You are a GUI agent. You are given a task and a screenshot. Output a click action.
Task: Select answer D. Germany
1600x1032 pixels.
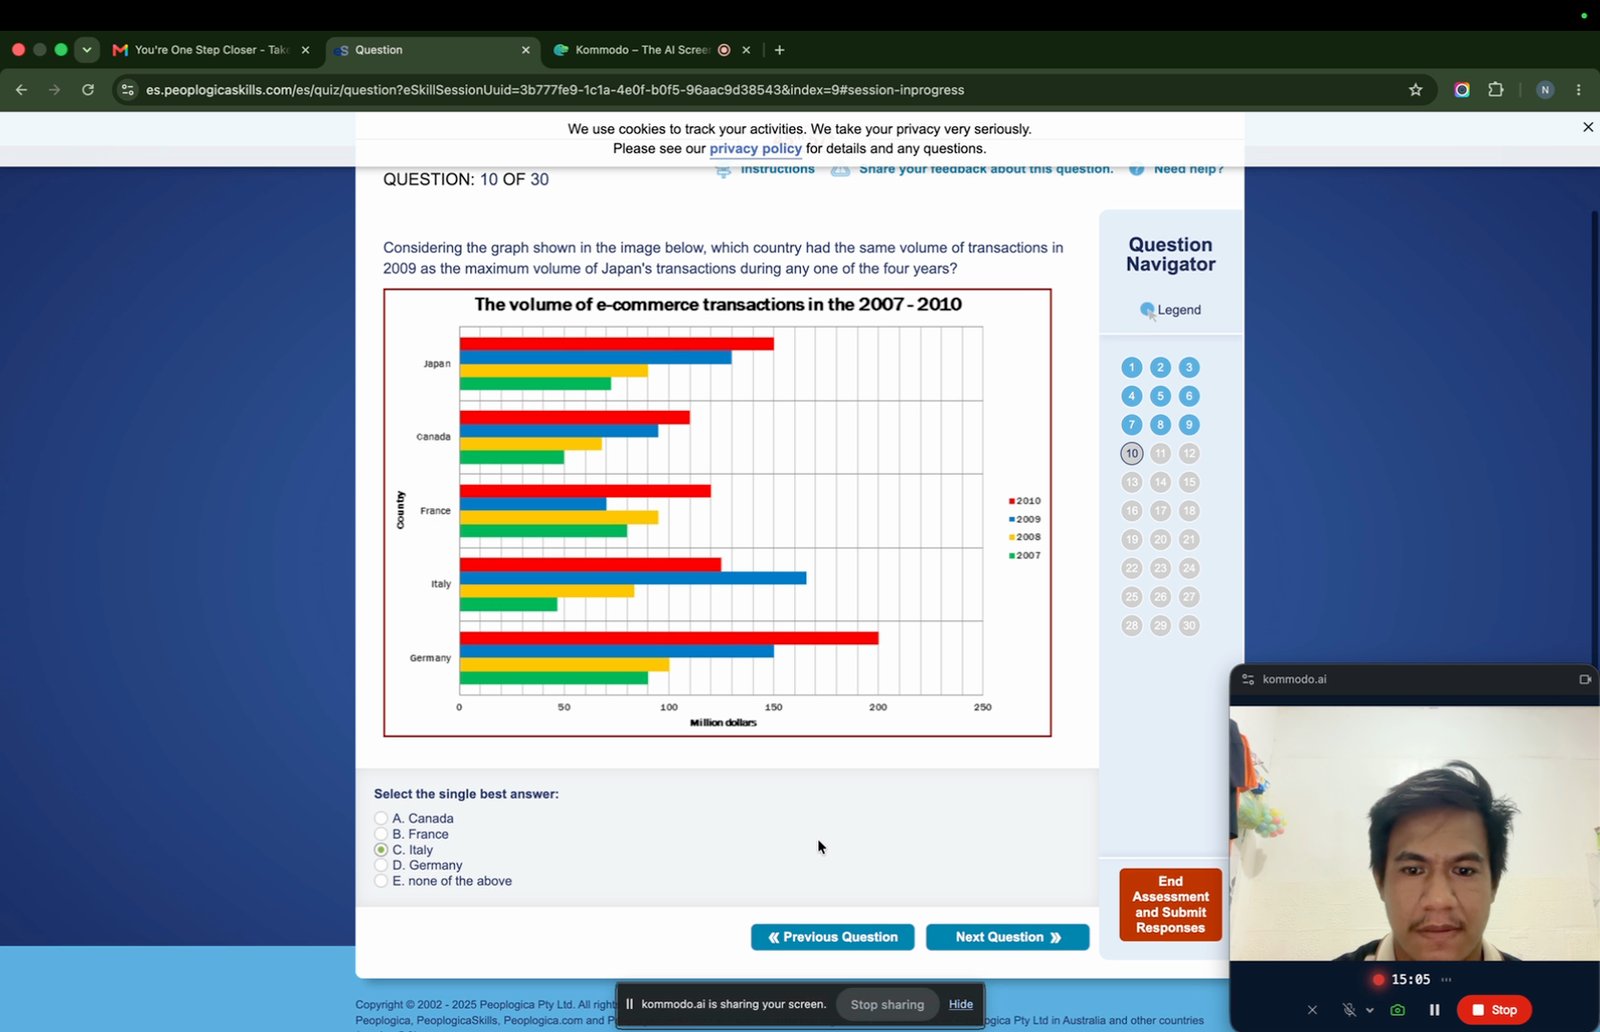pos(381,865)
